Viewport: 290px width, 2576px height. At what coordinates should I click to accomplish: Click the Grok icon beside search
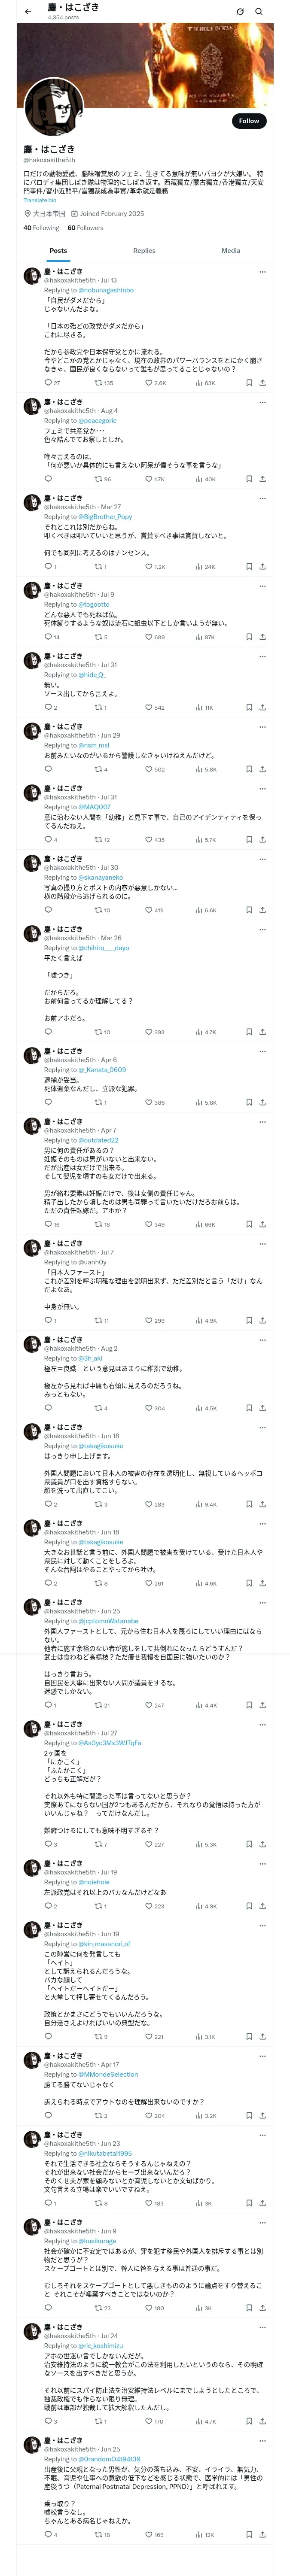240,12
